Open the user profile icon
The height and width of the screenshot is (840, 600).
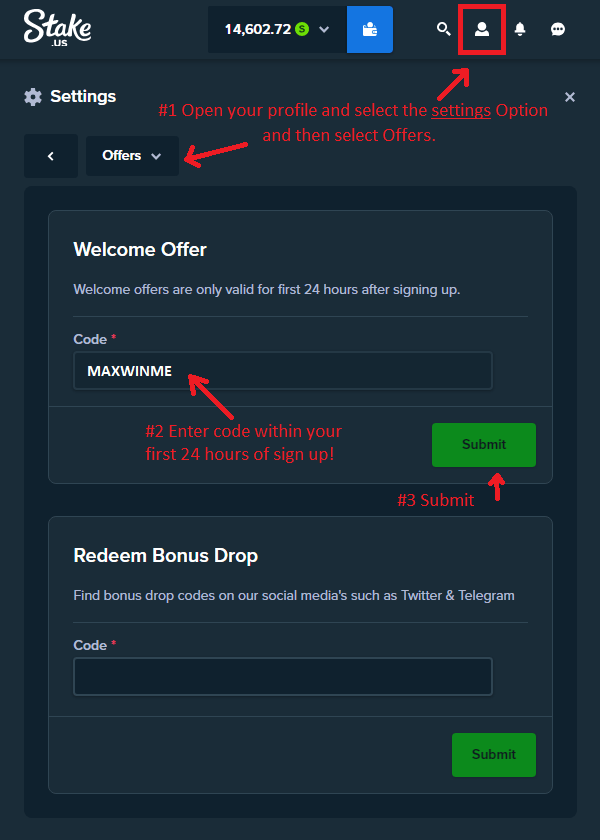tap(482, 29)
